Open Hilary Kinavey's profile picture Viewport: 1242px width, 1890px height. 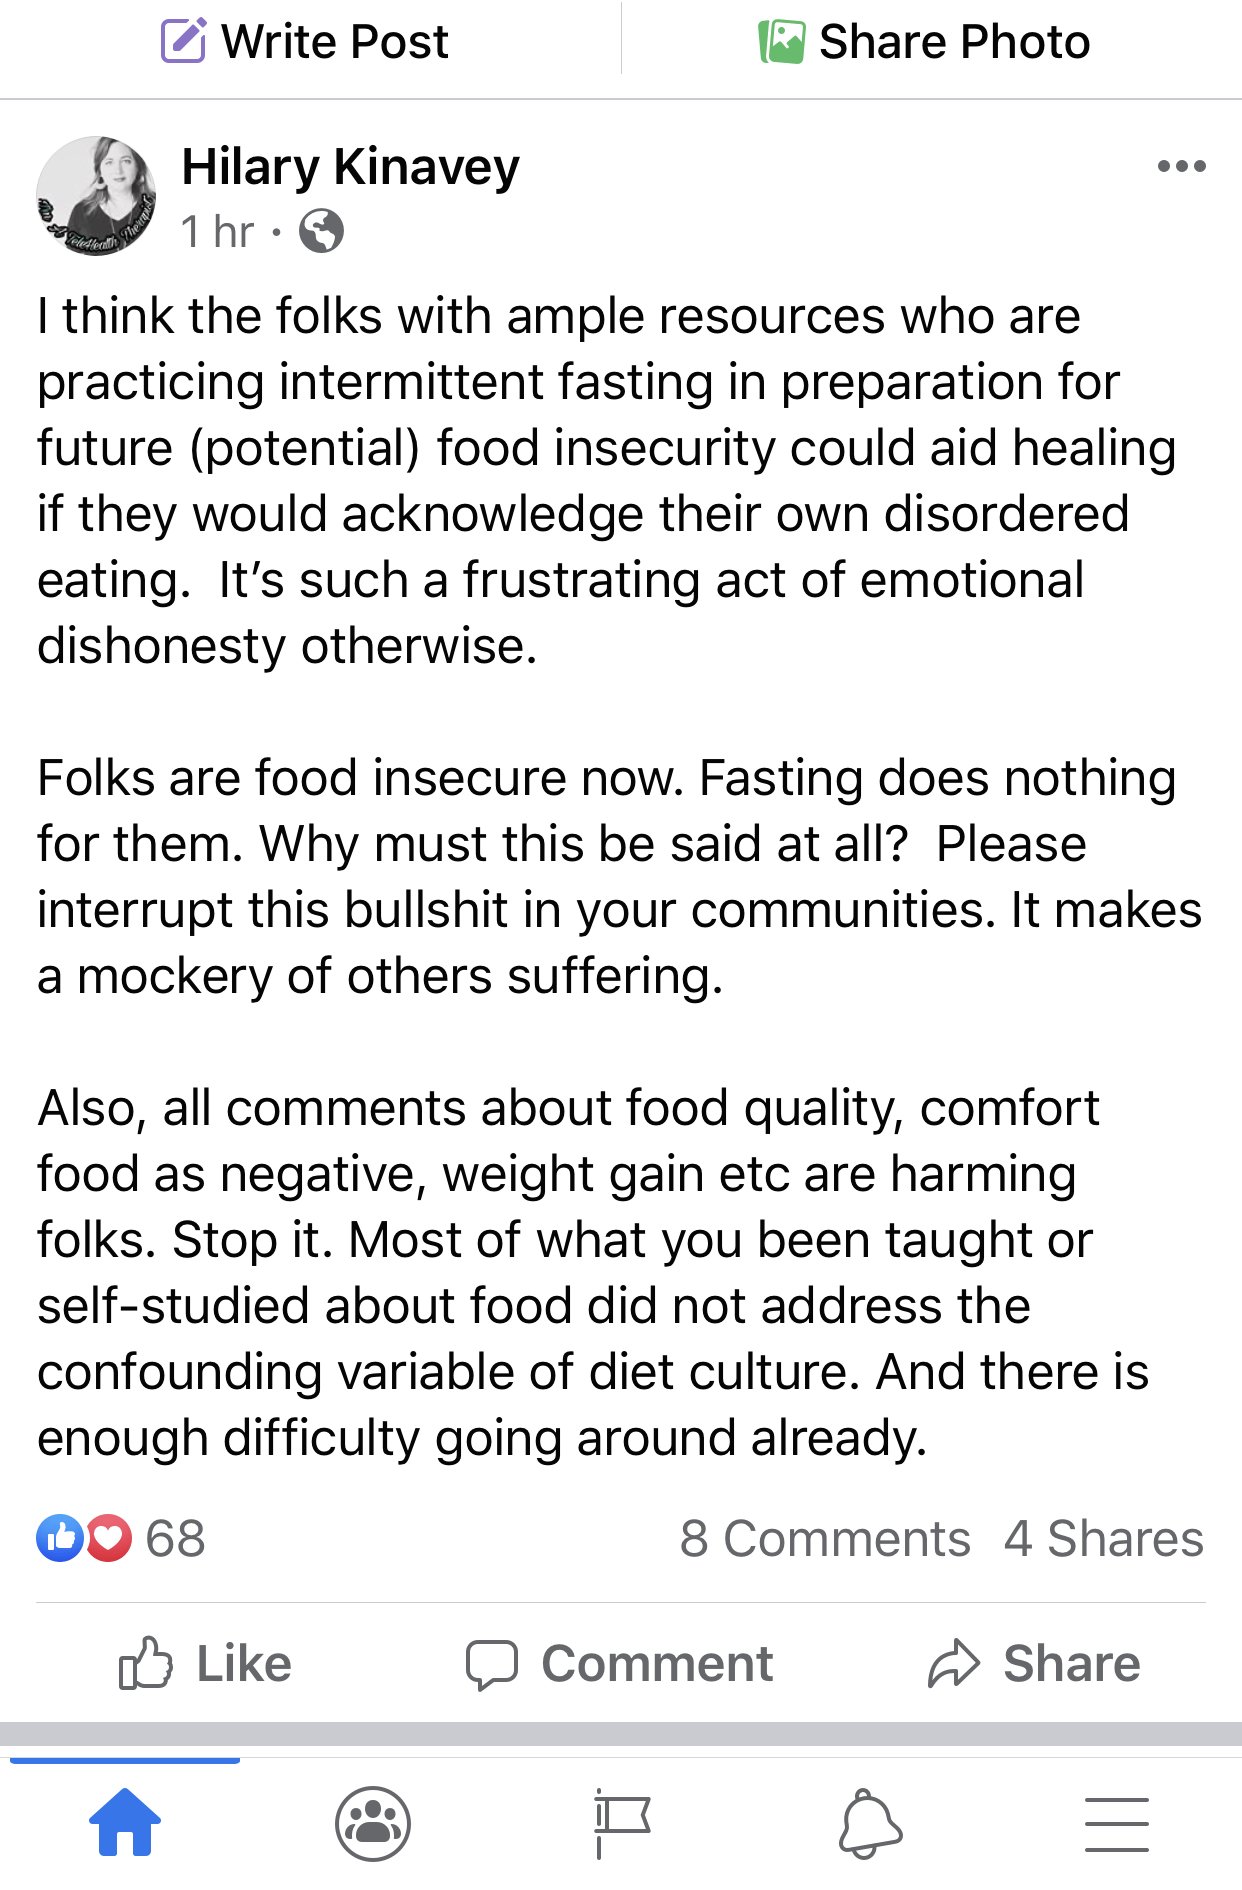click(96, 196)
